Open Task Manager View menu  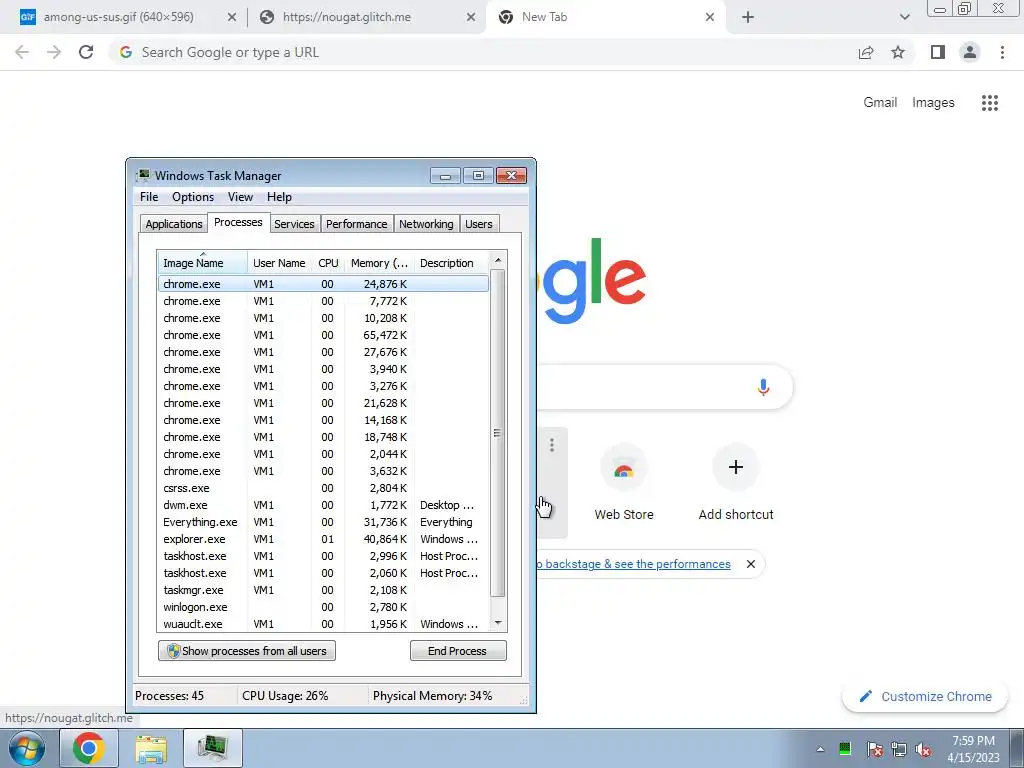[x=240, y=197]
